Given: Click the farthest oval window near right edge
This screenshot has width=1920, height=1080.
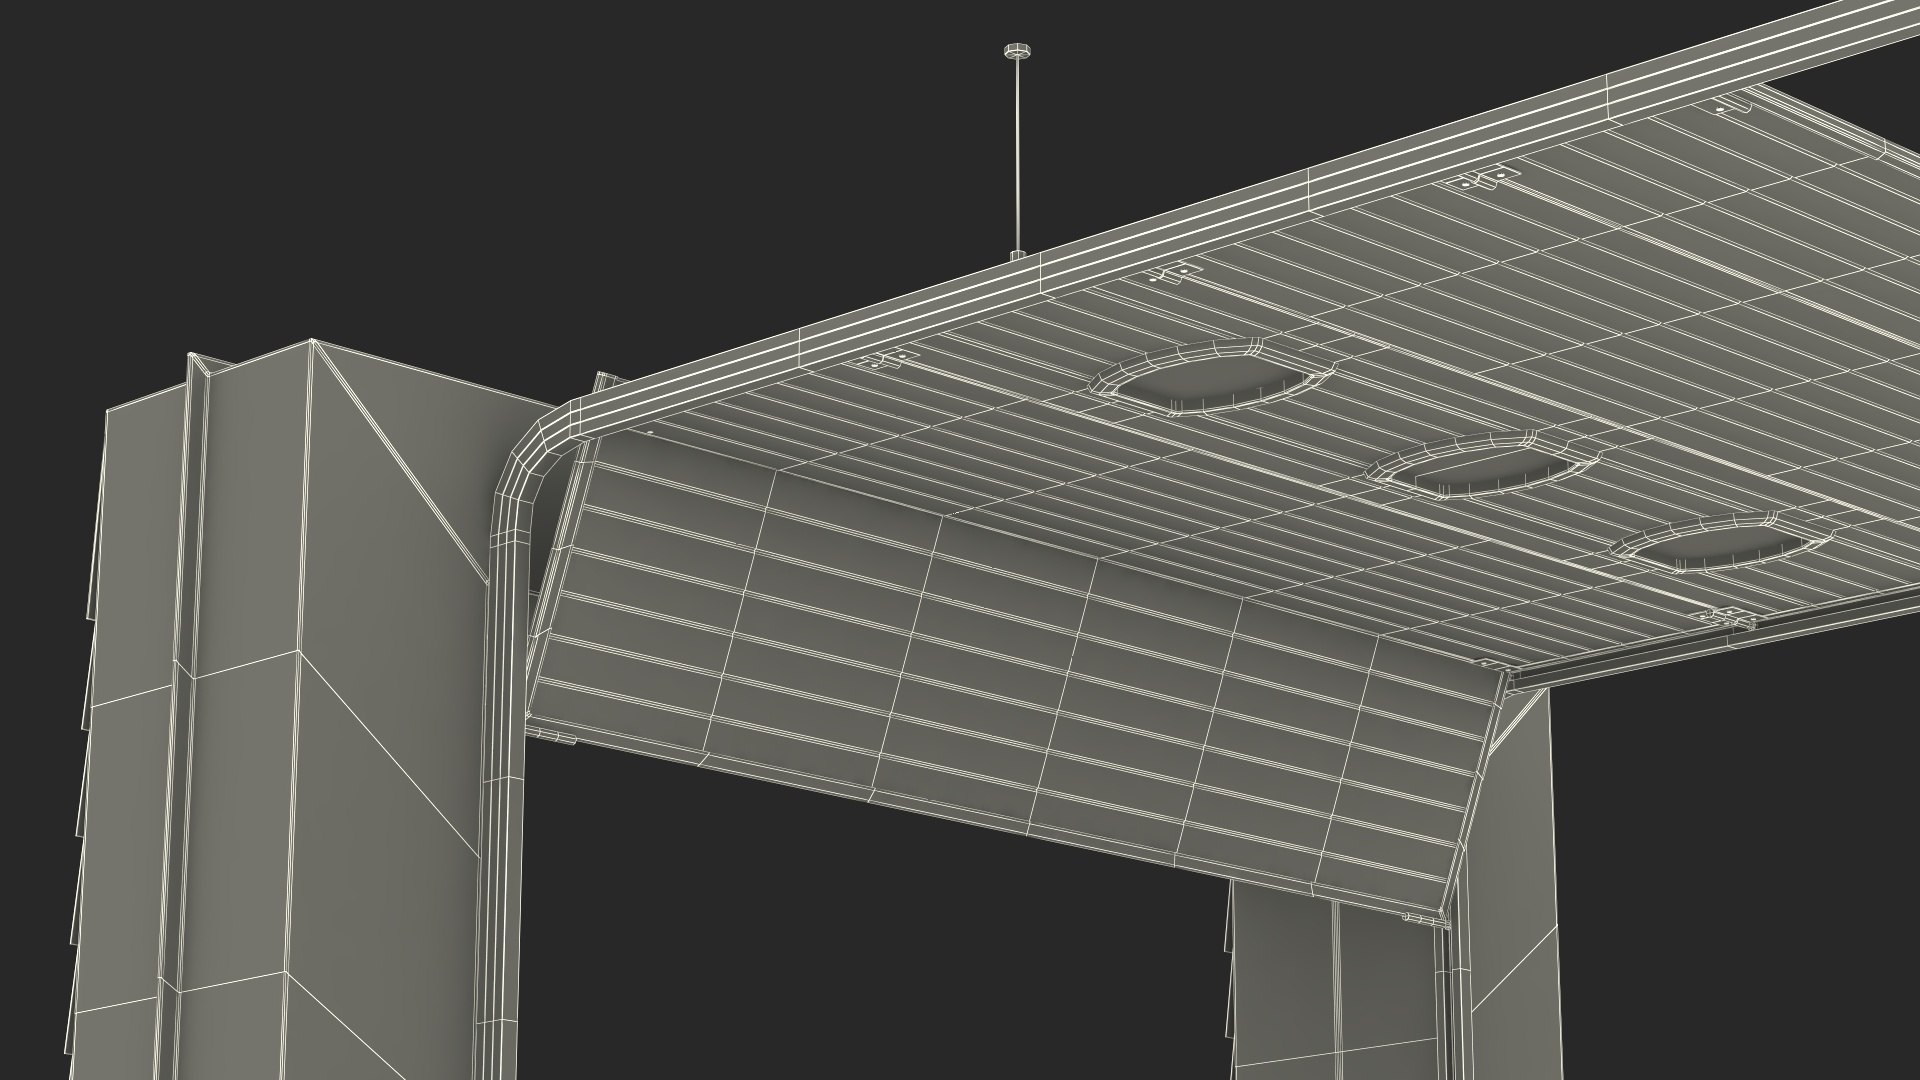Looking at the screenshot, I should tap(1722, 545).
